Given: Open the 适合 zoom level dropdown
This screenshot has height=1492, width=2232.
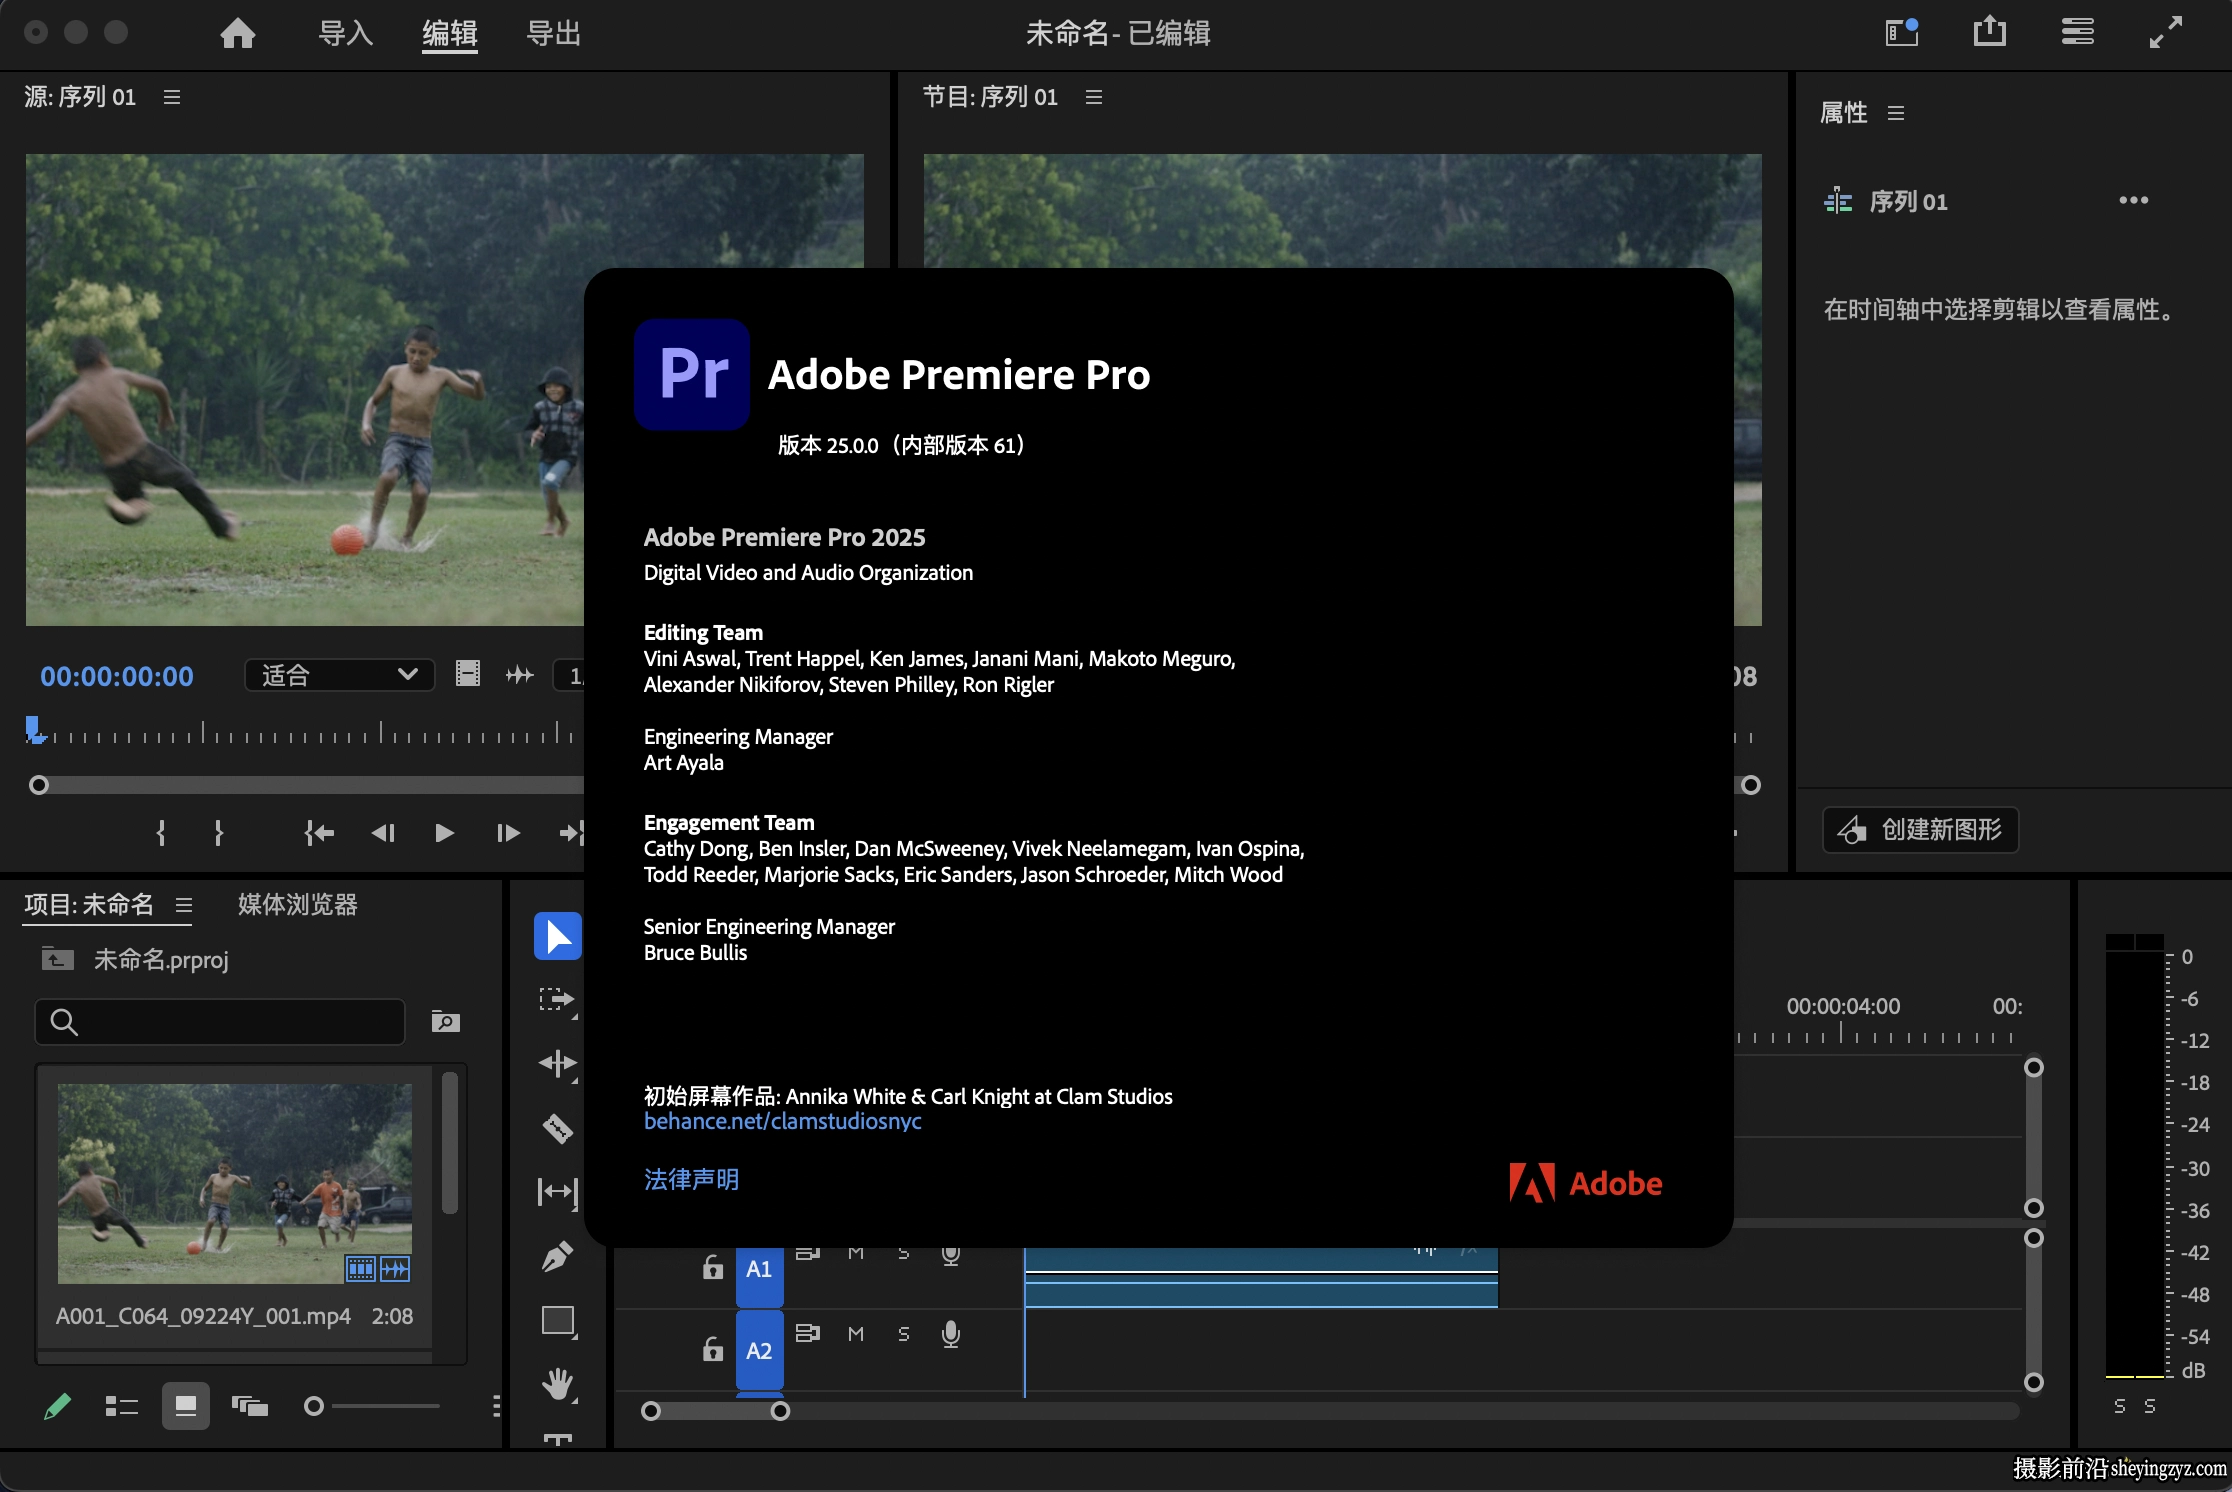Looking at the screenshot, I should [x=340, y=675].
